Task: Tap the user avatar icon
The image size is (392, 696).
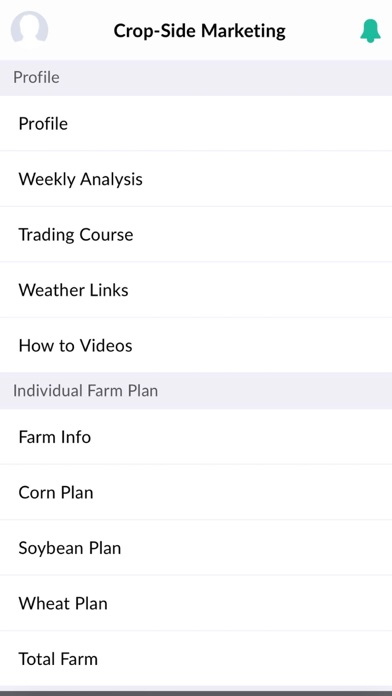Action: (29, 28)
